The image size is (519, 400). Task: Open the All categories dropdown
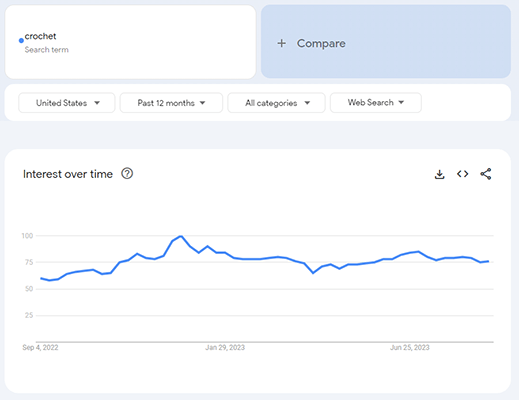276,103
